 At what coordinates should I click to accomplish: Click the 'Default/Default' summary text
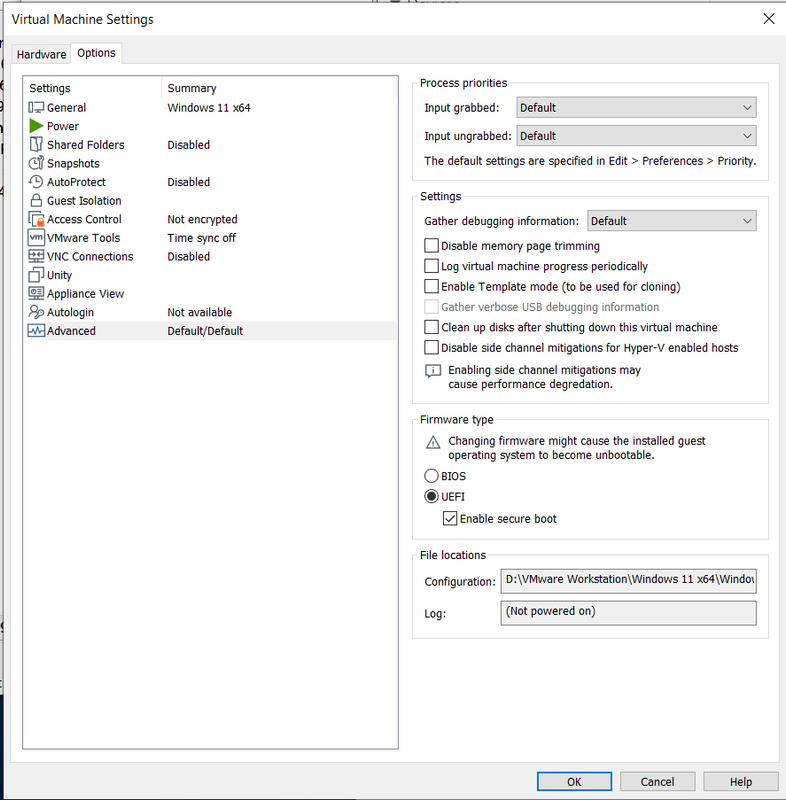pyautogui.click(x=205, y=331)
